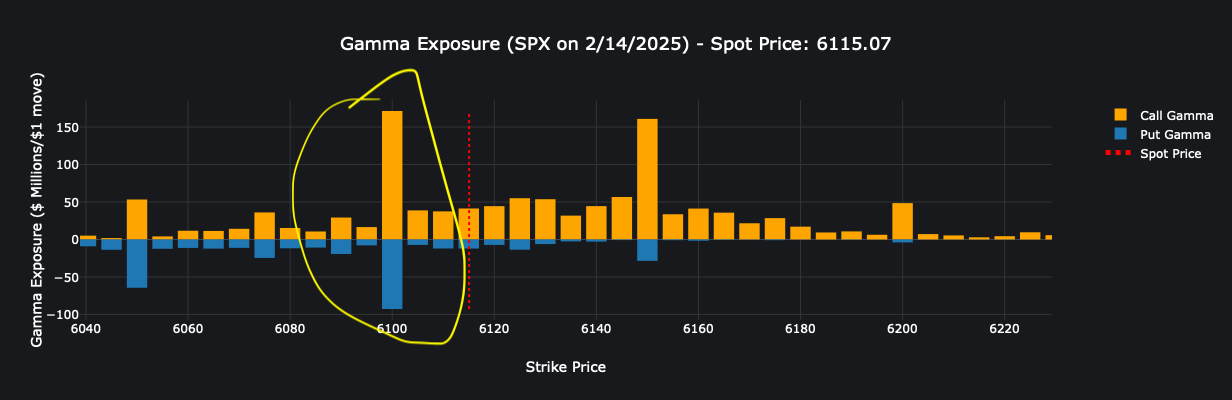This screenshot has width=1232, height=400.
Task: Click the call gamma bar at strike 6050
Action: [137, 219]
